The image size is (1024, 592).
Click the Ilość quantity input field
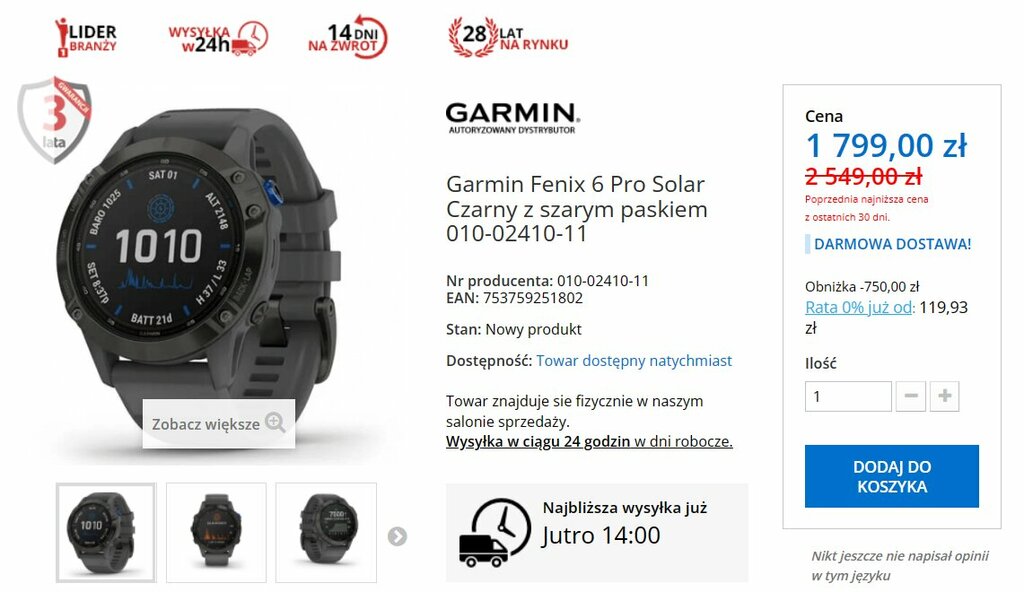[x=848, y=397]
